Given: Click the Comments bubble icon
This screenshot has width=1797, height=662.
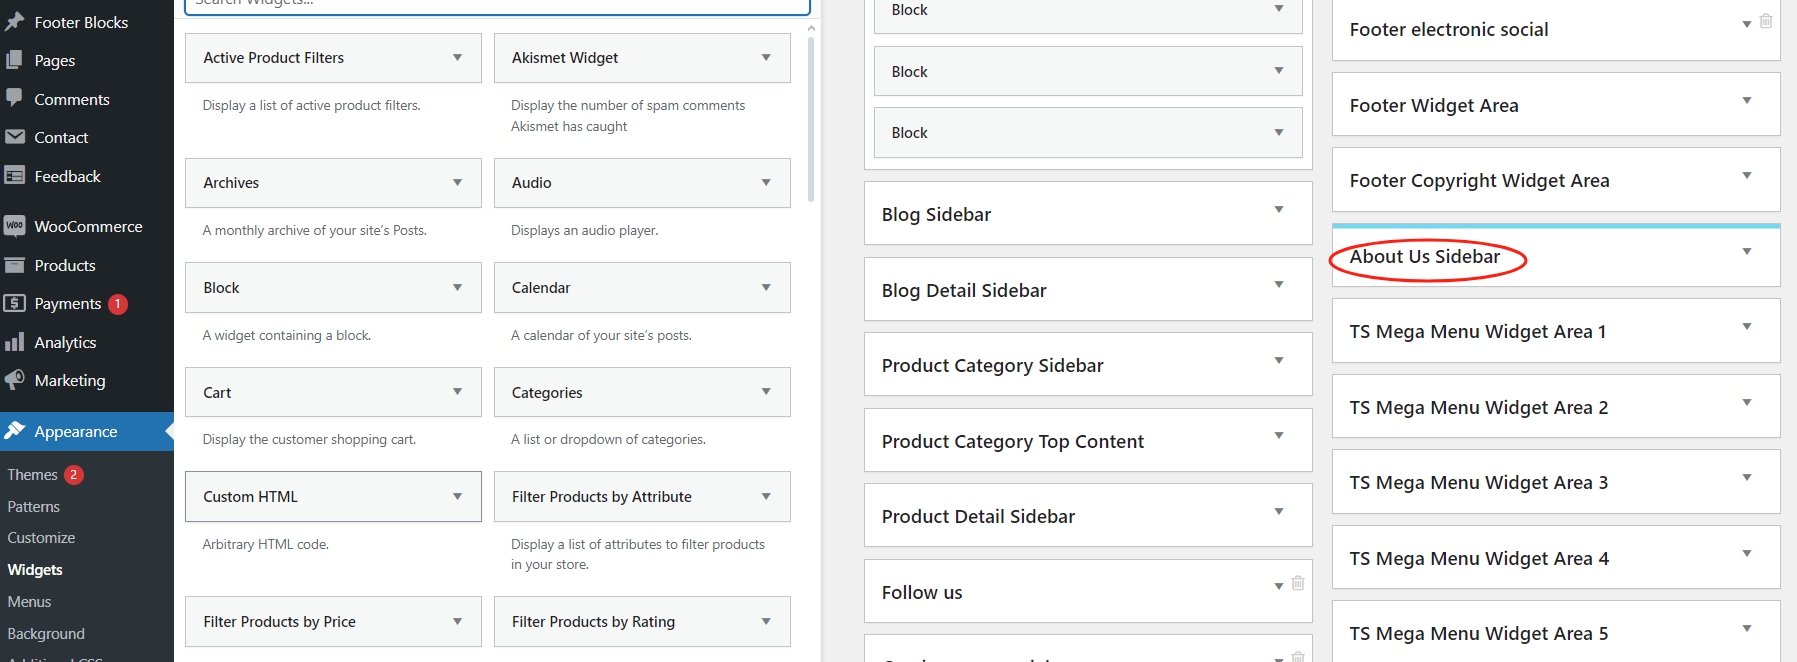Looking at the screenshot, I should [15, 98].
